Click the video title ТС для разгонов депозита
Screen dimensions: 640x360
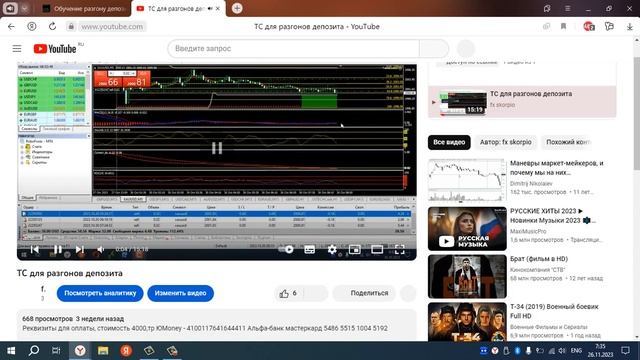click(x=70, y=273)
